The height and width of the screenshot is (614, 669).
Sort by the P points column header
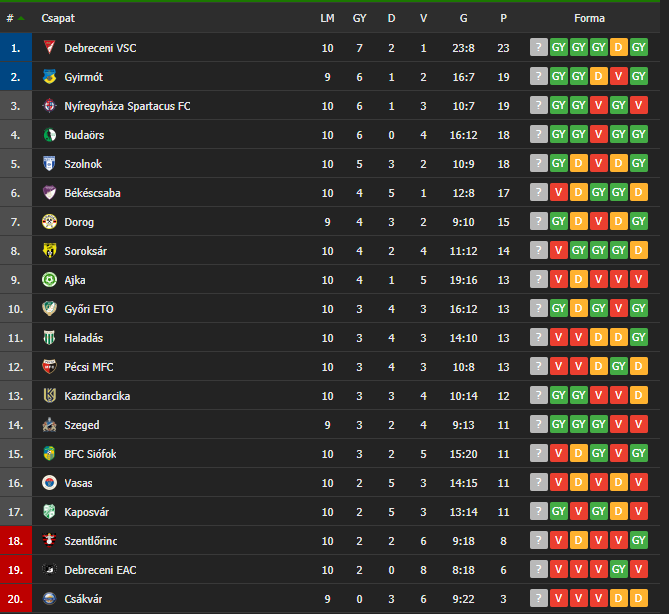tap(503, 18)
